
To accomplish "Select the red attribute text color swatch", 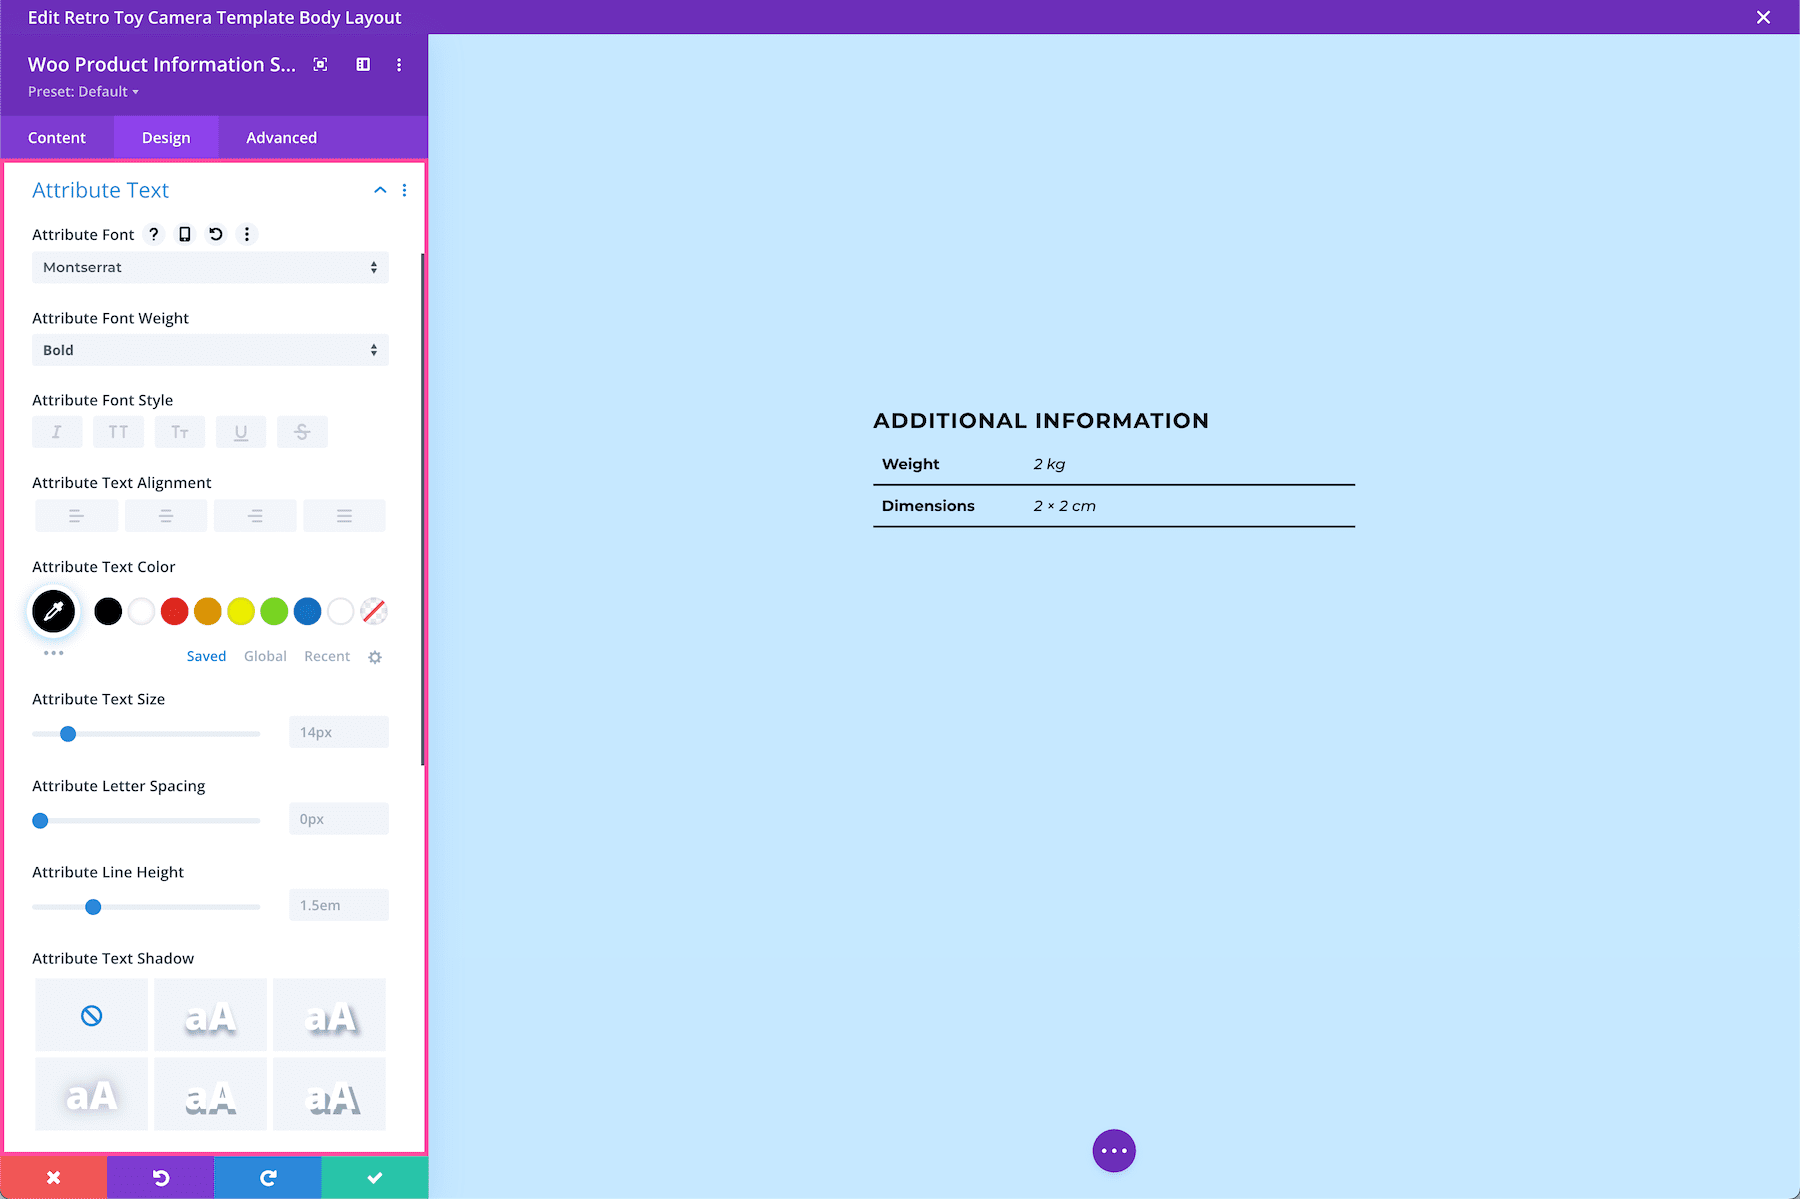I will pyautogui.click(x=174, y=611).
